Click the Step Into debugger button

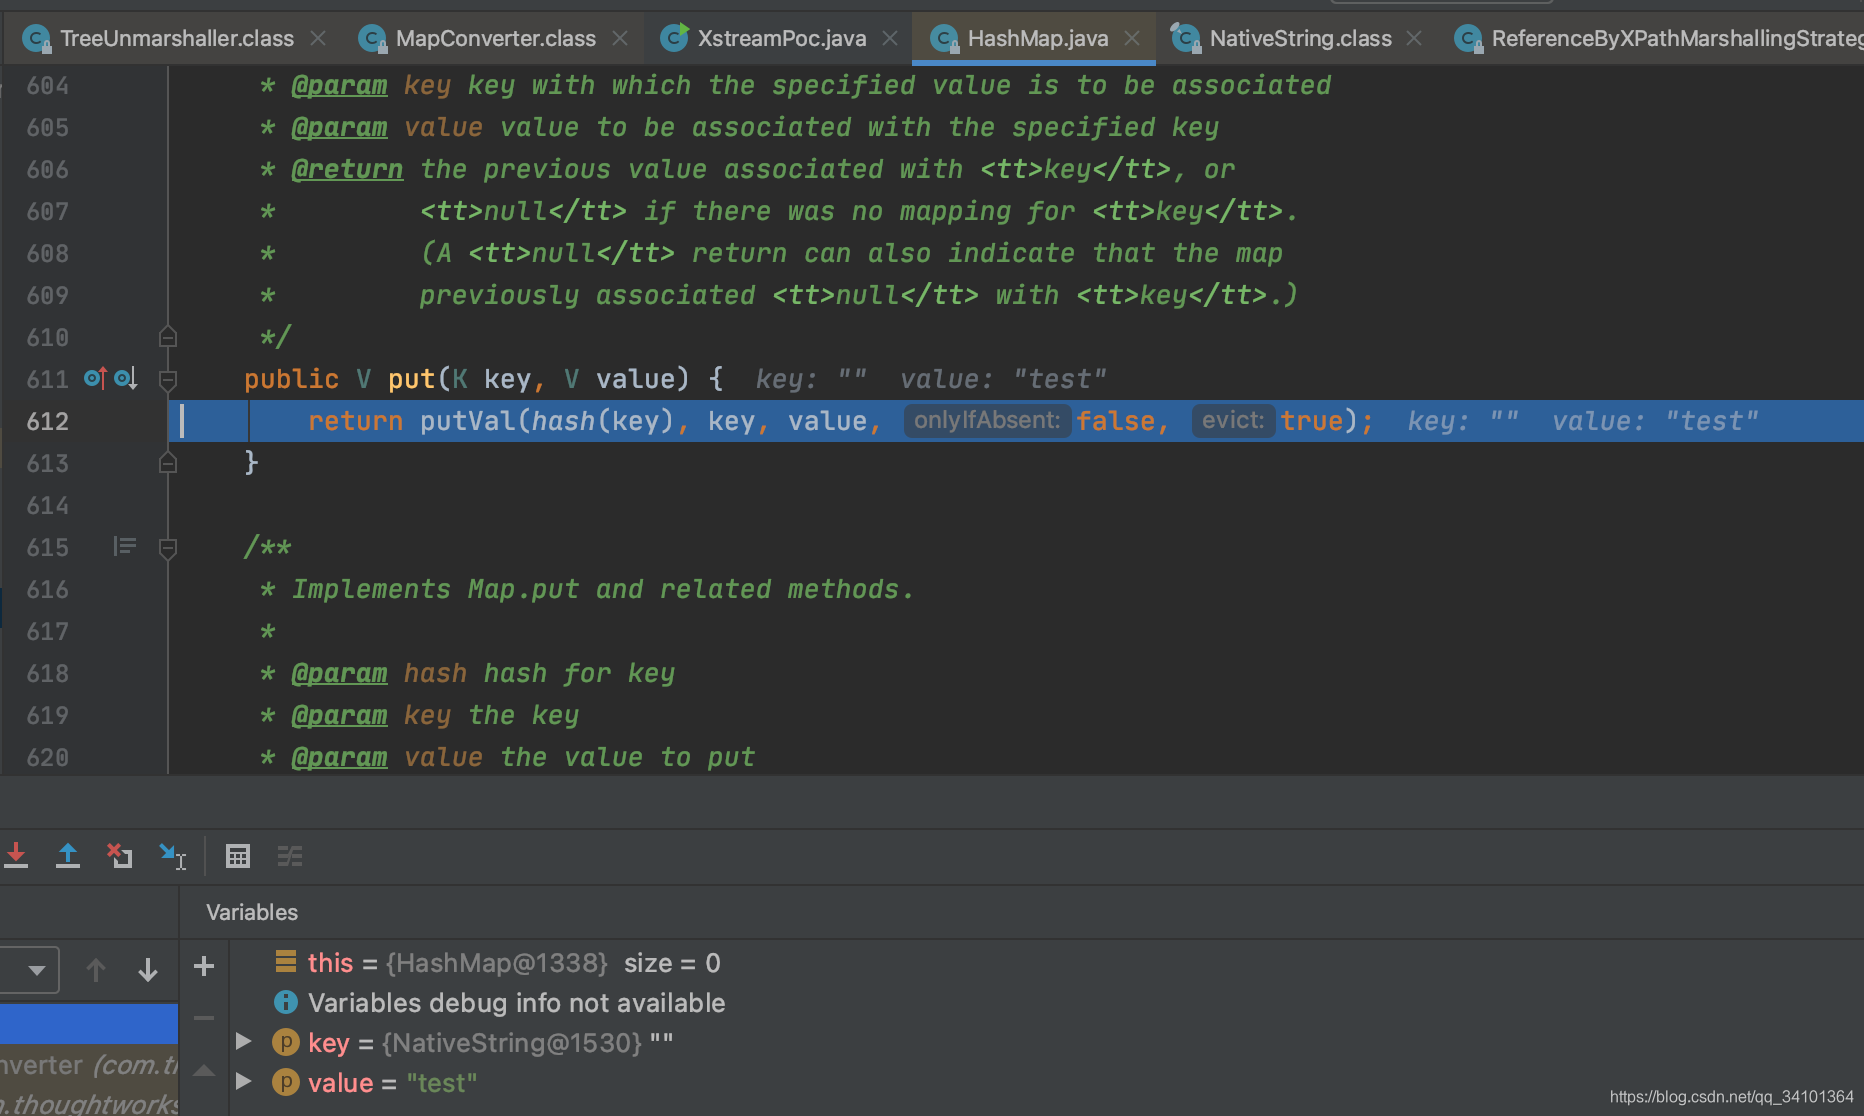pyautogui.click(x=17, y=856)
